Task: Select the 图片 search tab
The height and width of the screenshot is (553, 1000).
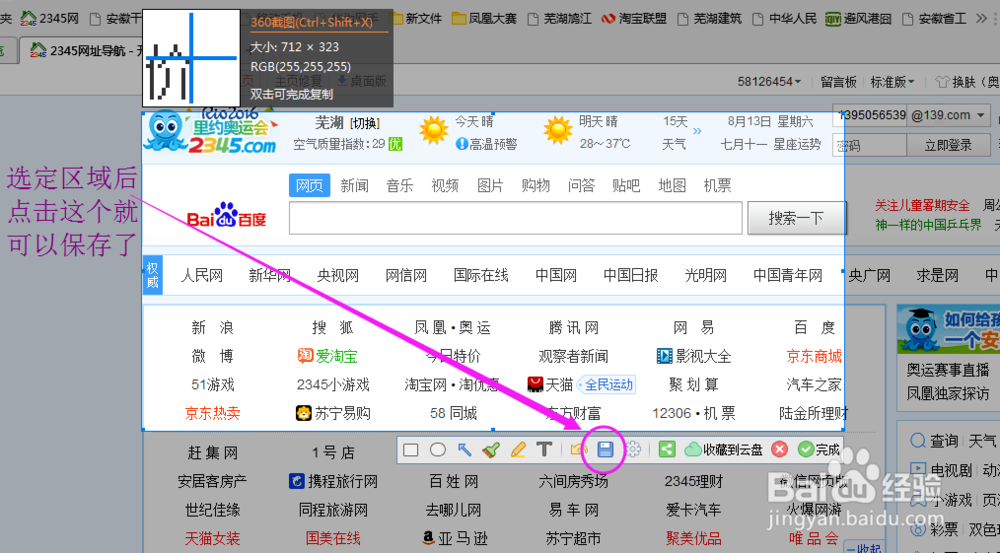Action: tap(490, 186)
